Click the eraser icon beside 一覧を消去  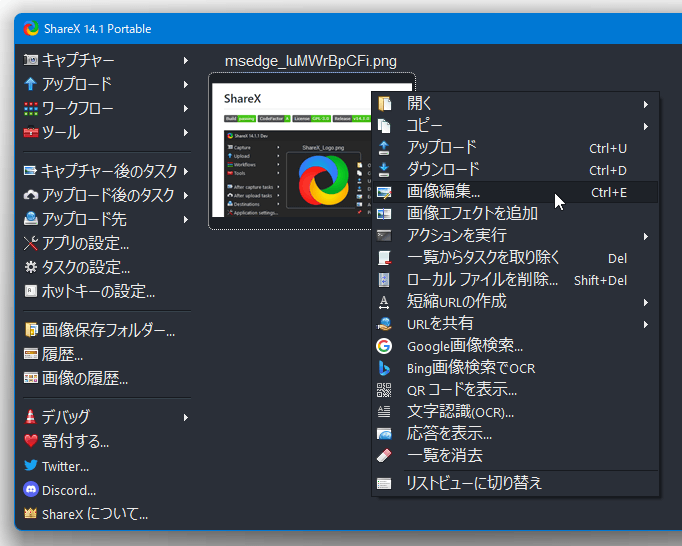pos(384,456)
